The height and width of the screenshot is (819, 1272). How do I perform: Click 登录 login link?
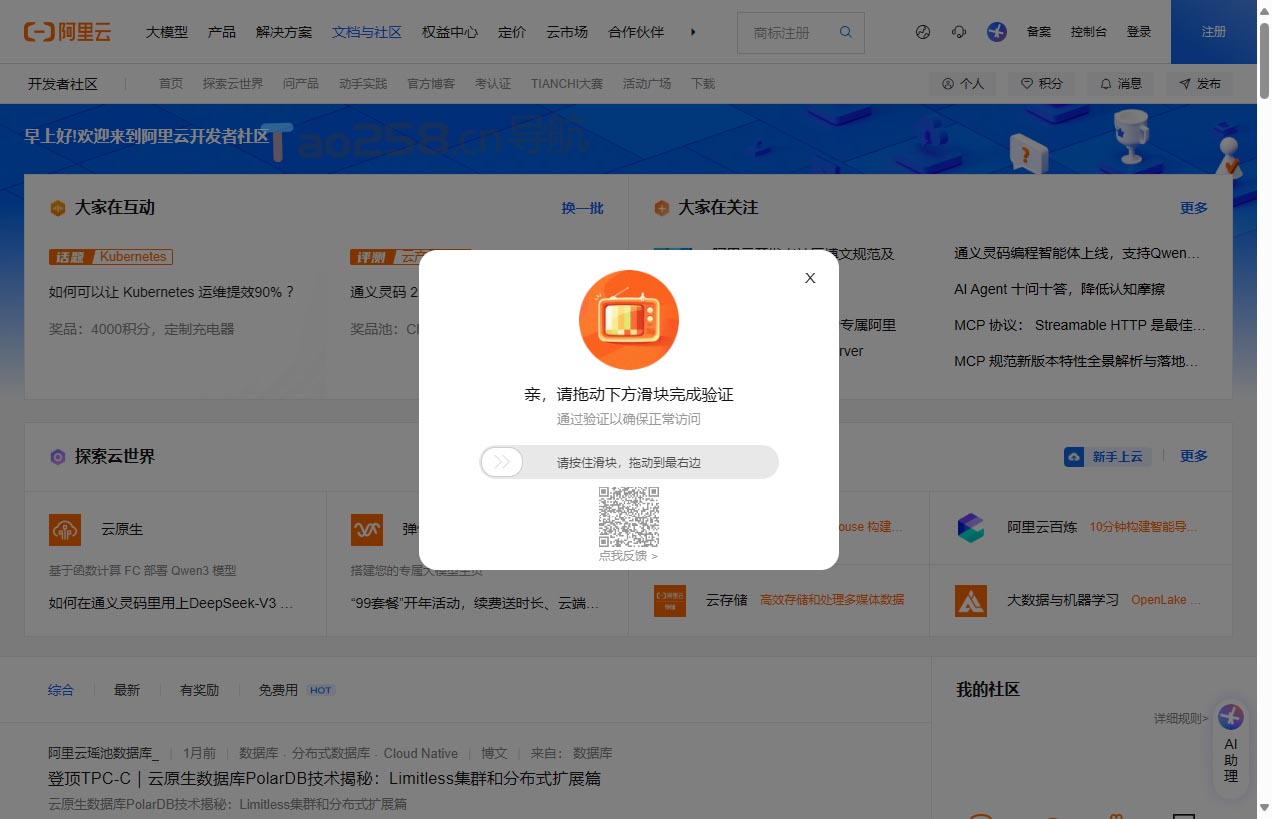tap(1138, 32)
